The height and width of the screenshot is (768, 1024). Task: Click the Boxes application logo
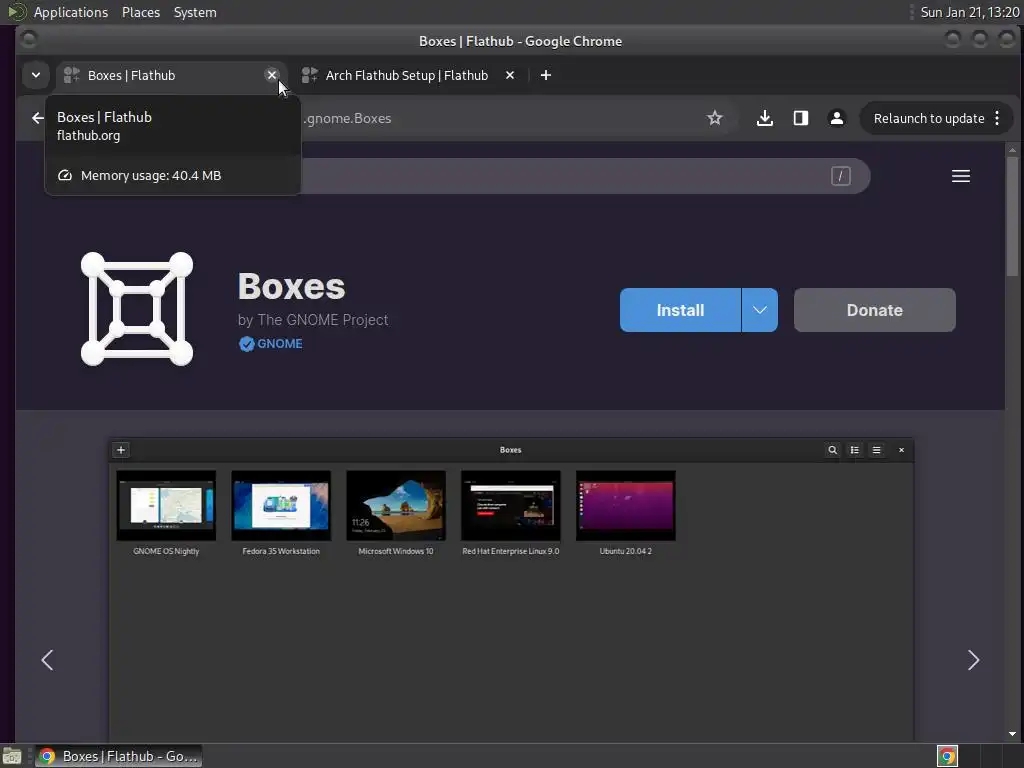[x=137, y=309]
